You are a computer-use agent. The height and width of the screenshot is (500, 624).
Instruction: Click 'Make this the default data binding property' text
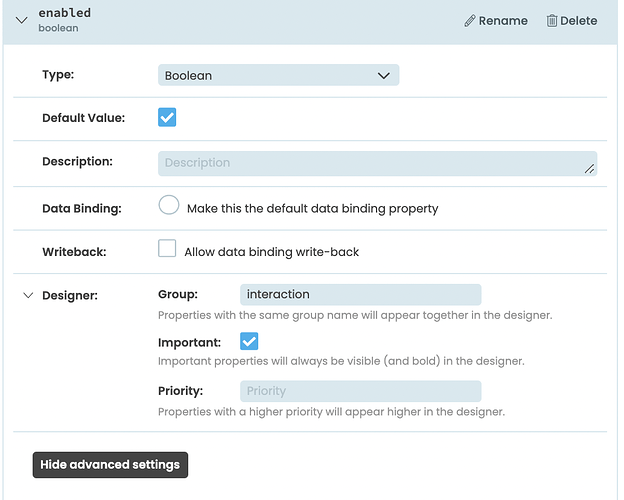pyautogui.click(x=312, y=209)
